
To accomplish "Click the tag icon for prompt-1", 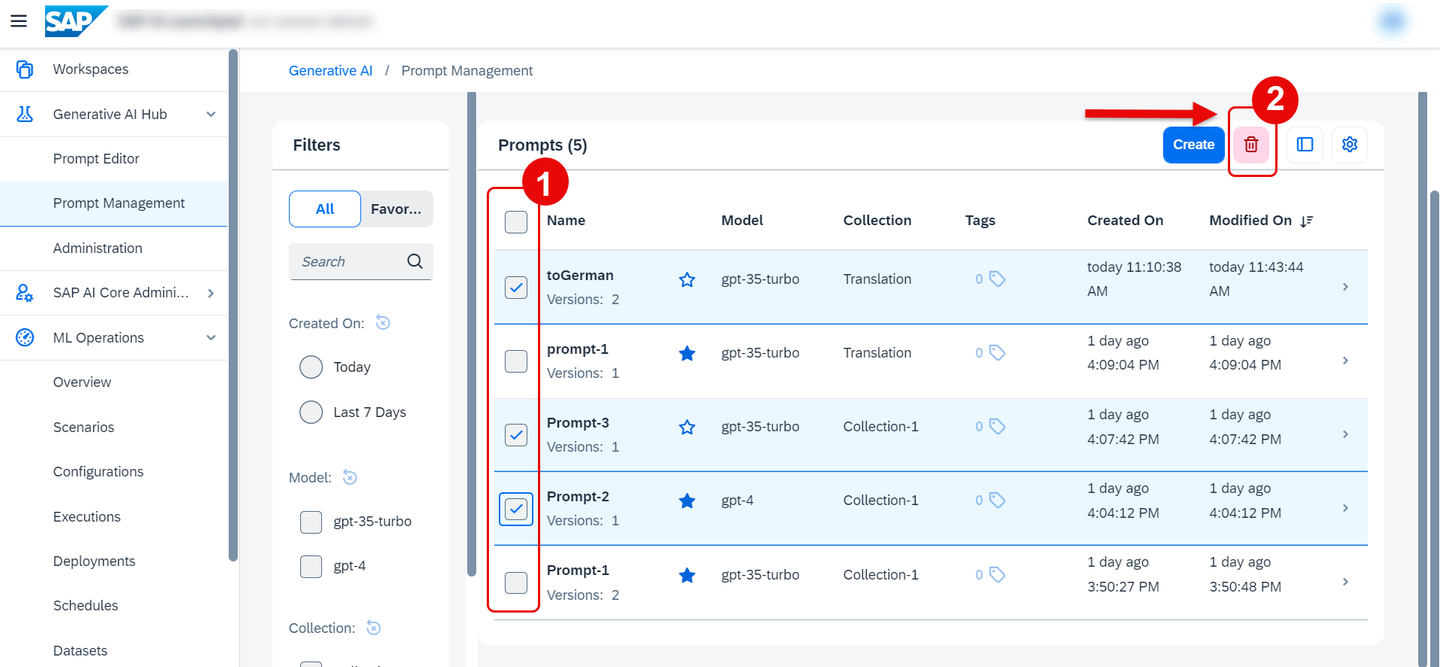I will click(997, 353).
